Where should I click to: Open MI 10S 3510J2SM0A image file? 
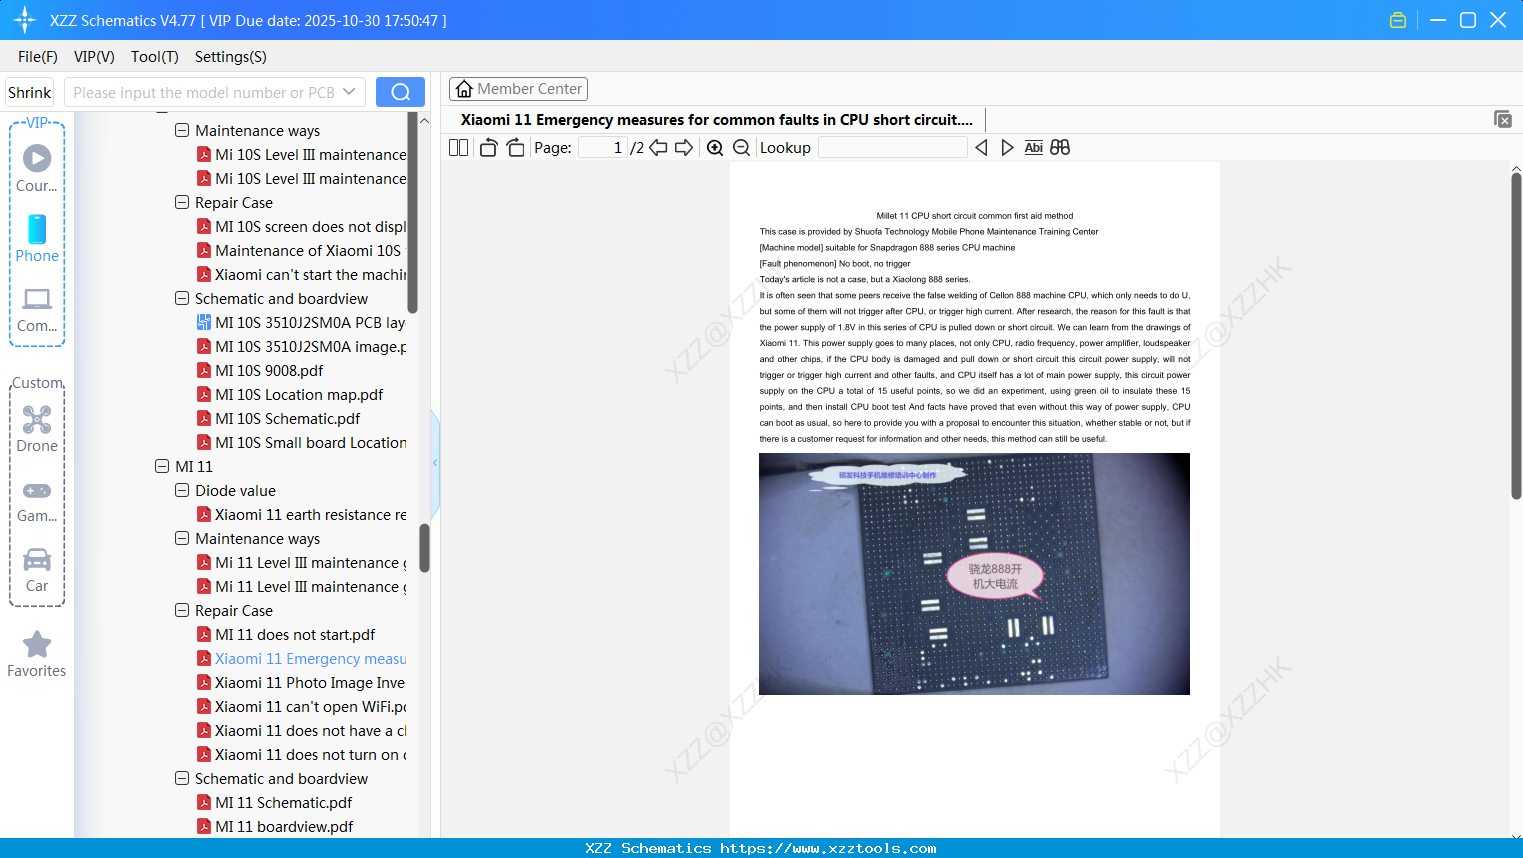[x=301, y=347]
